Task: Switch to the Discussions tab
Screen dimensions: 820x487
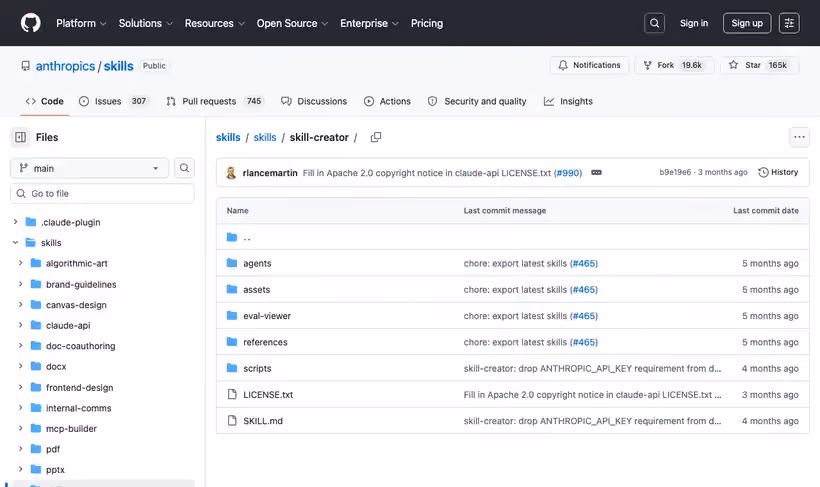Action: tap(314, 101)
